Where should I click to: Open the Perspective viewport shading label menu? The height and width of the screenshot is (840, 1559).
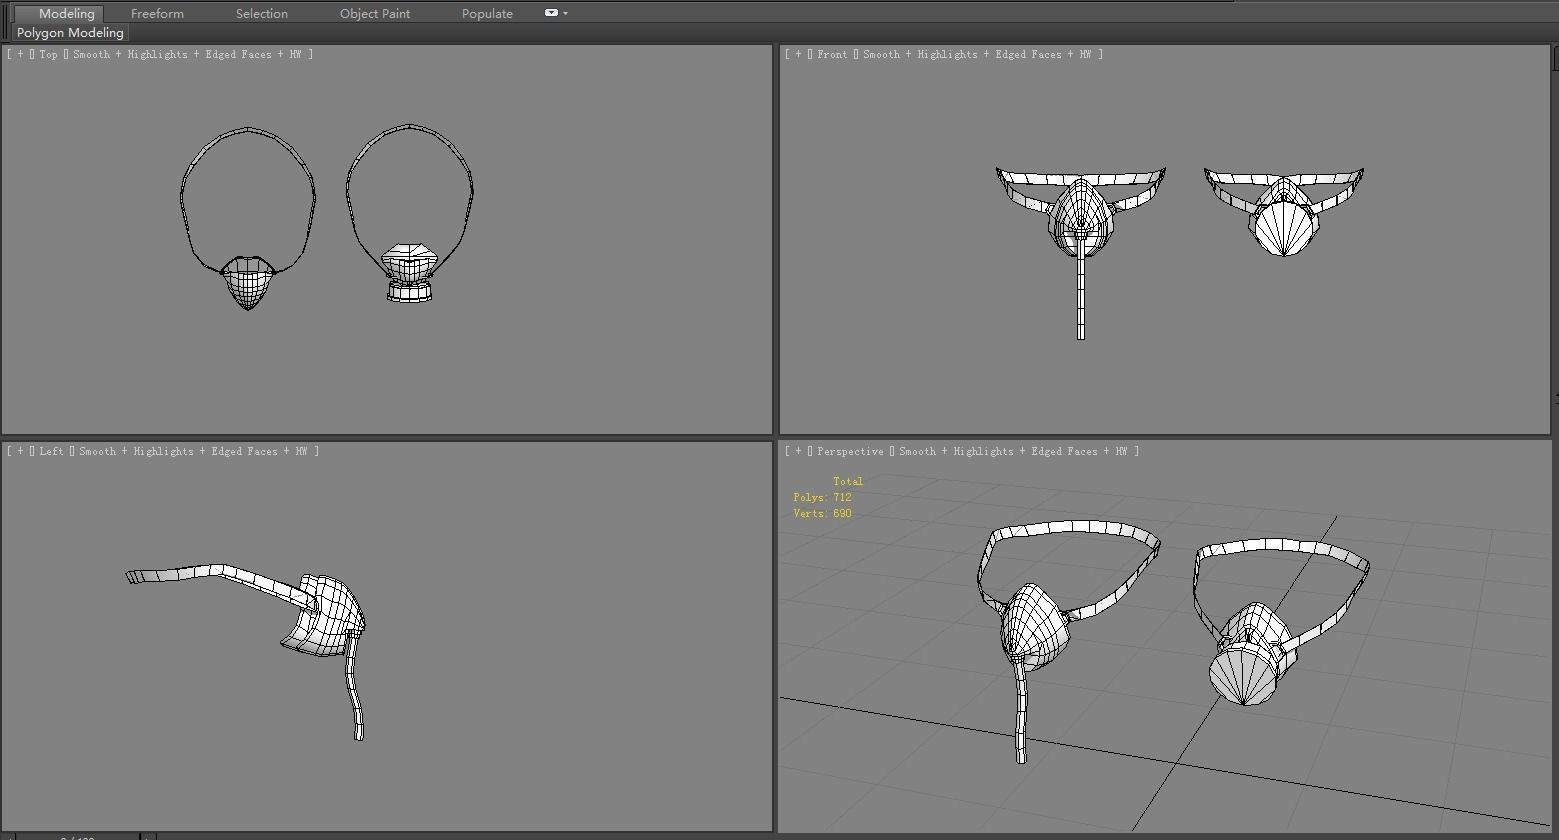click(1013, 451)
